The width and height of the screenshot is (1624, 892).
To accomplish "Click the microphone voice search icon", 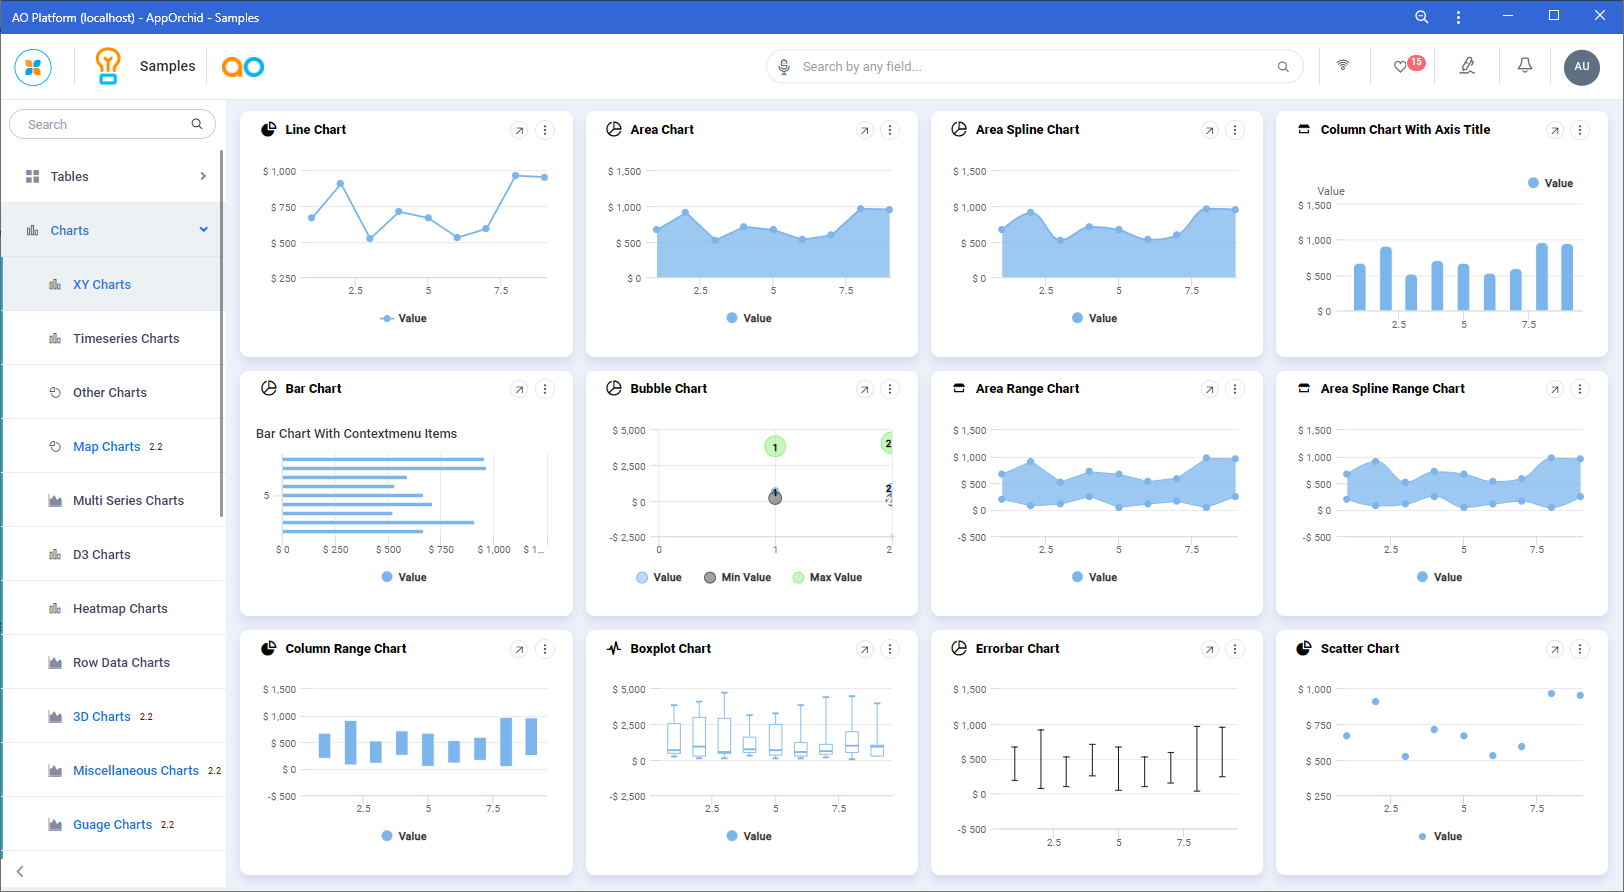I will (x=786, y=67).
